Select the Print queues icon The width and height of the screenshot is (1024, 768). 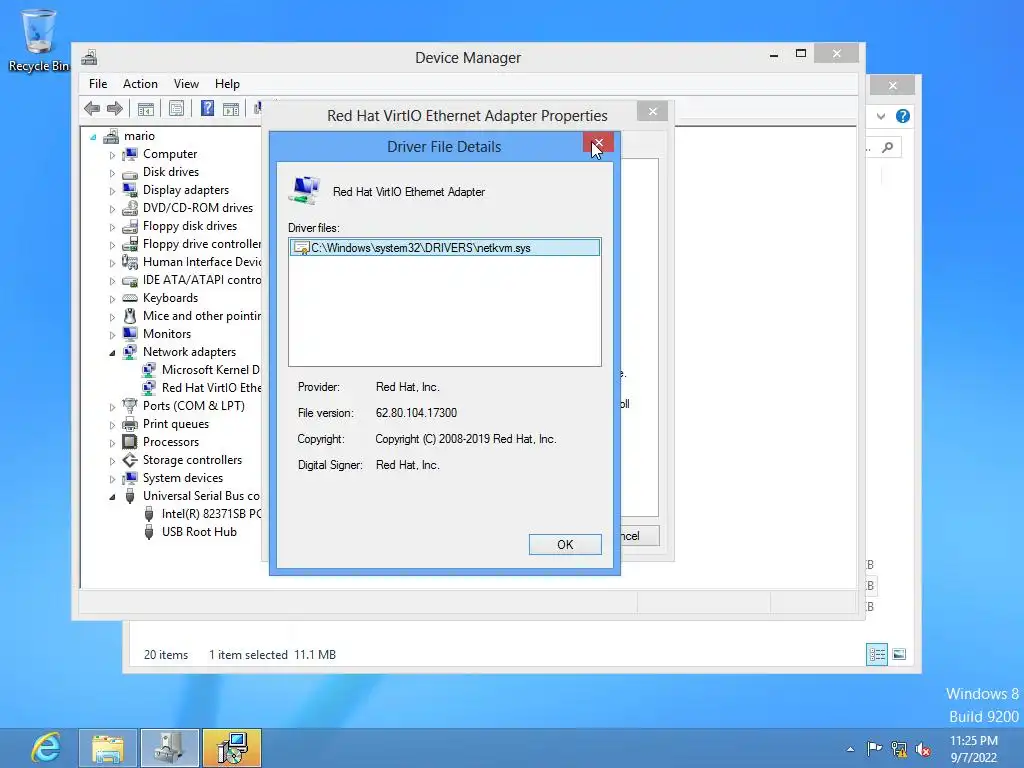[130, 424]
